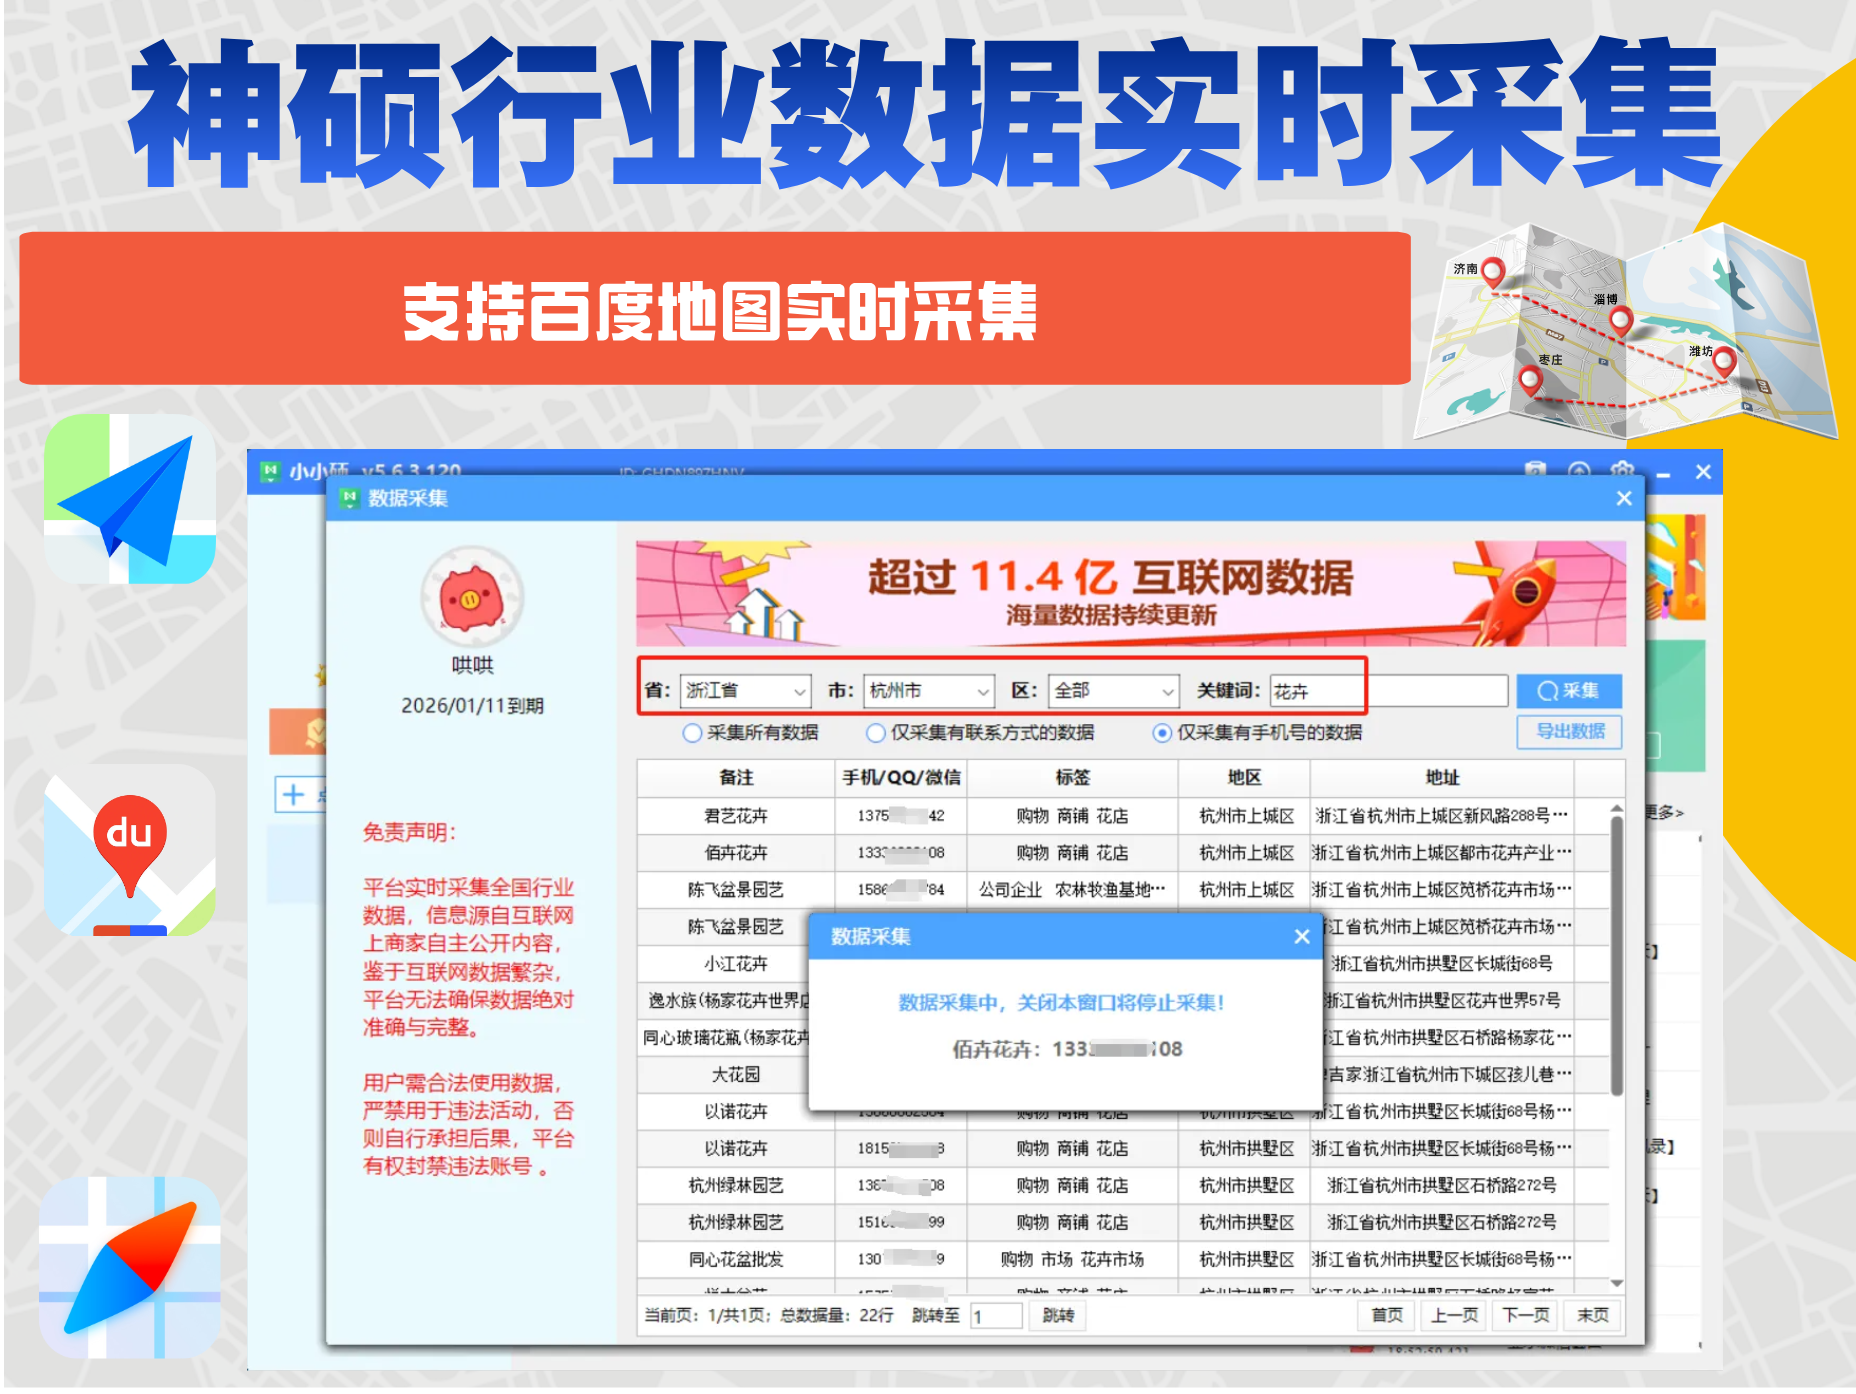Click the results table vertical scrollbar thumb
Screen dimensions: 1856x1394
1616,956
